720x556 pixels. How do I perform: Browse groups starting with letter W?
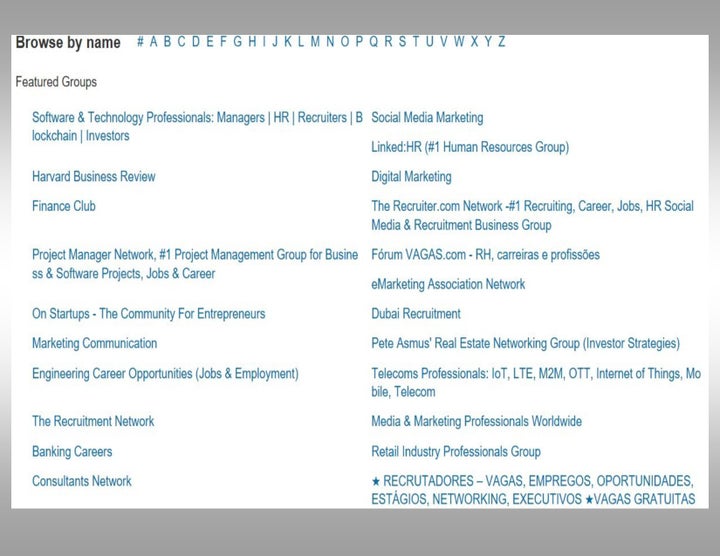click(459, 42)
